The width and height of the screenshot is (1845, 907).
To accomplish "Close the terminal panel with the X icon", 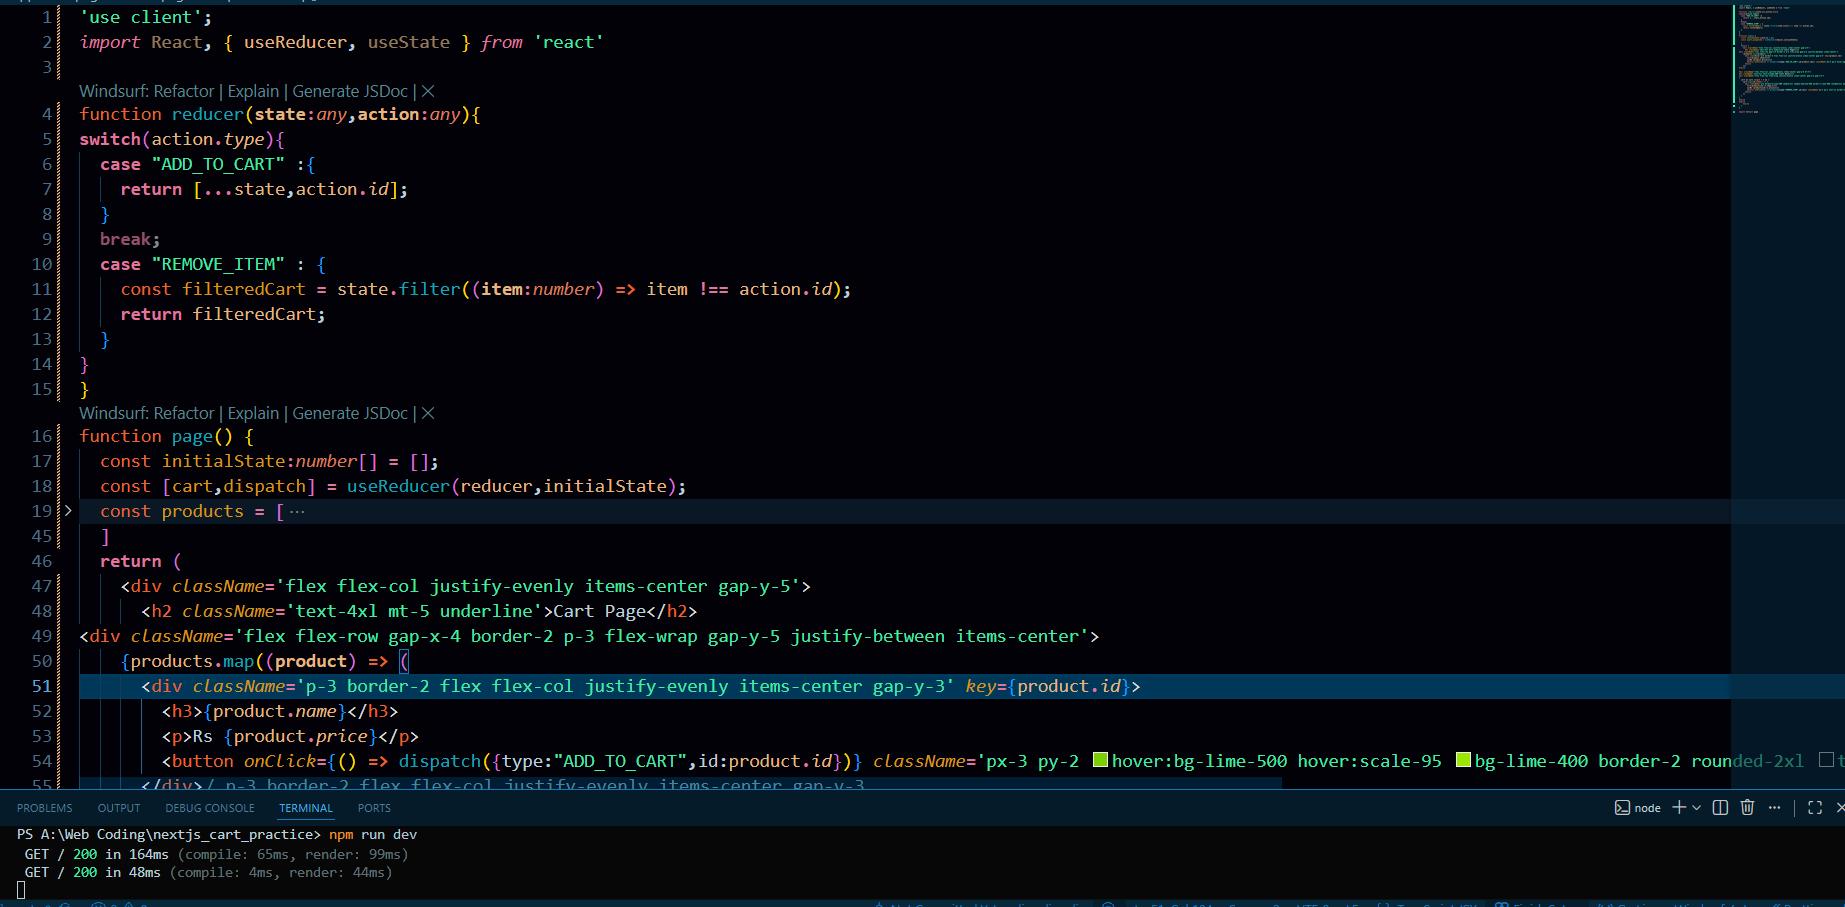I will pos(1841,808).
